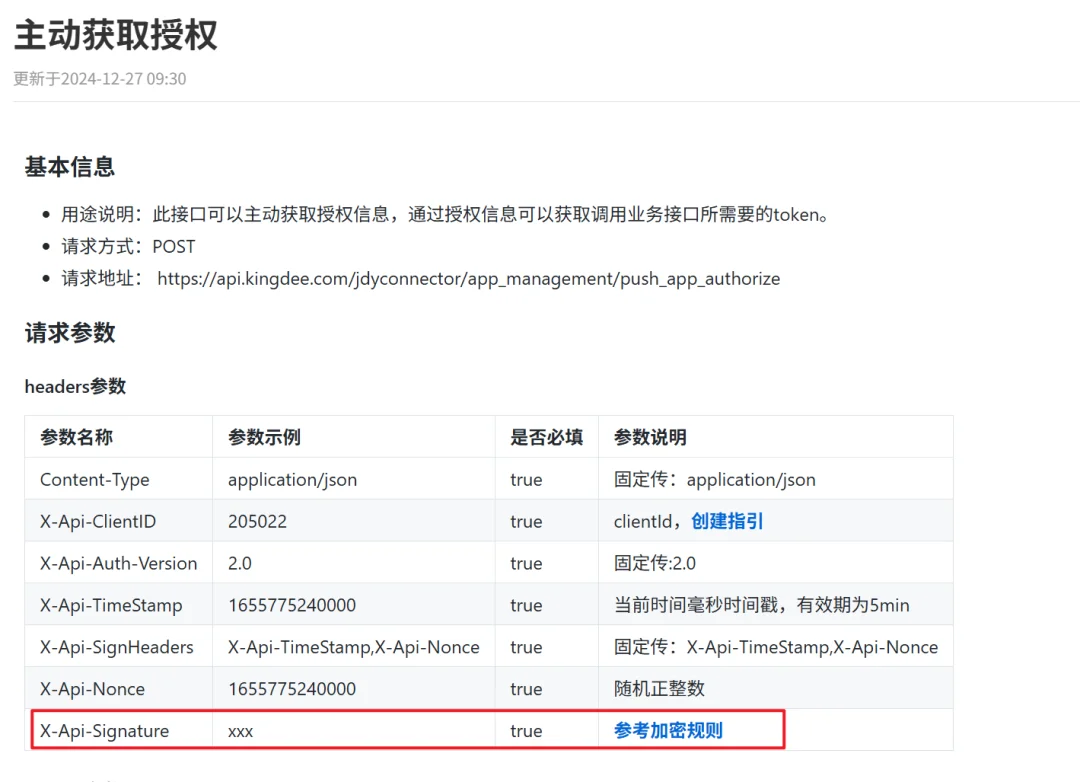The height and width of the screenshot is (782, 1080).
Task: Click the 参数名称 column header
Action: tap(76, 438)
